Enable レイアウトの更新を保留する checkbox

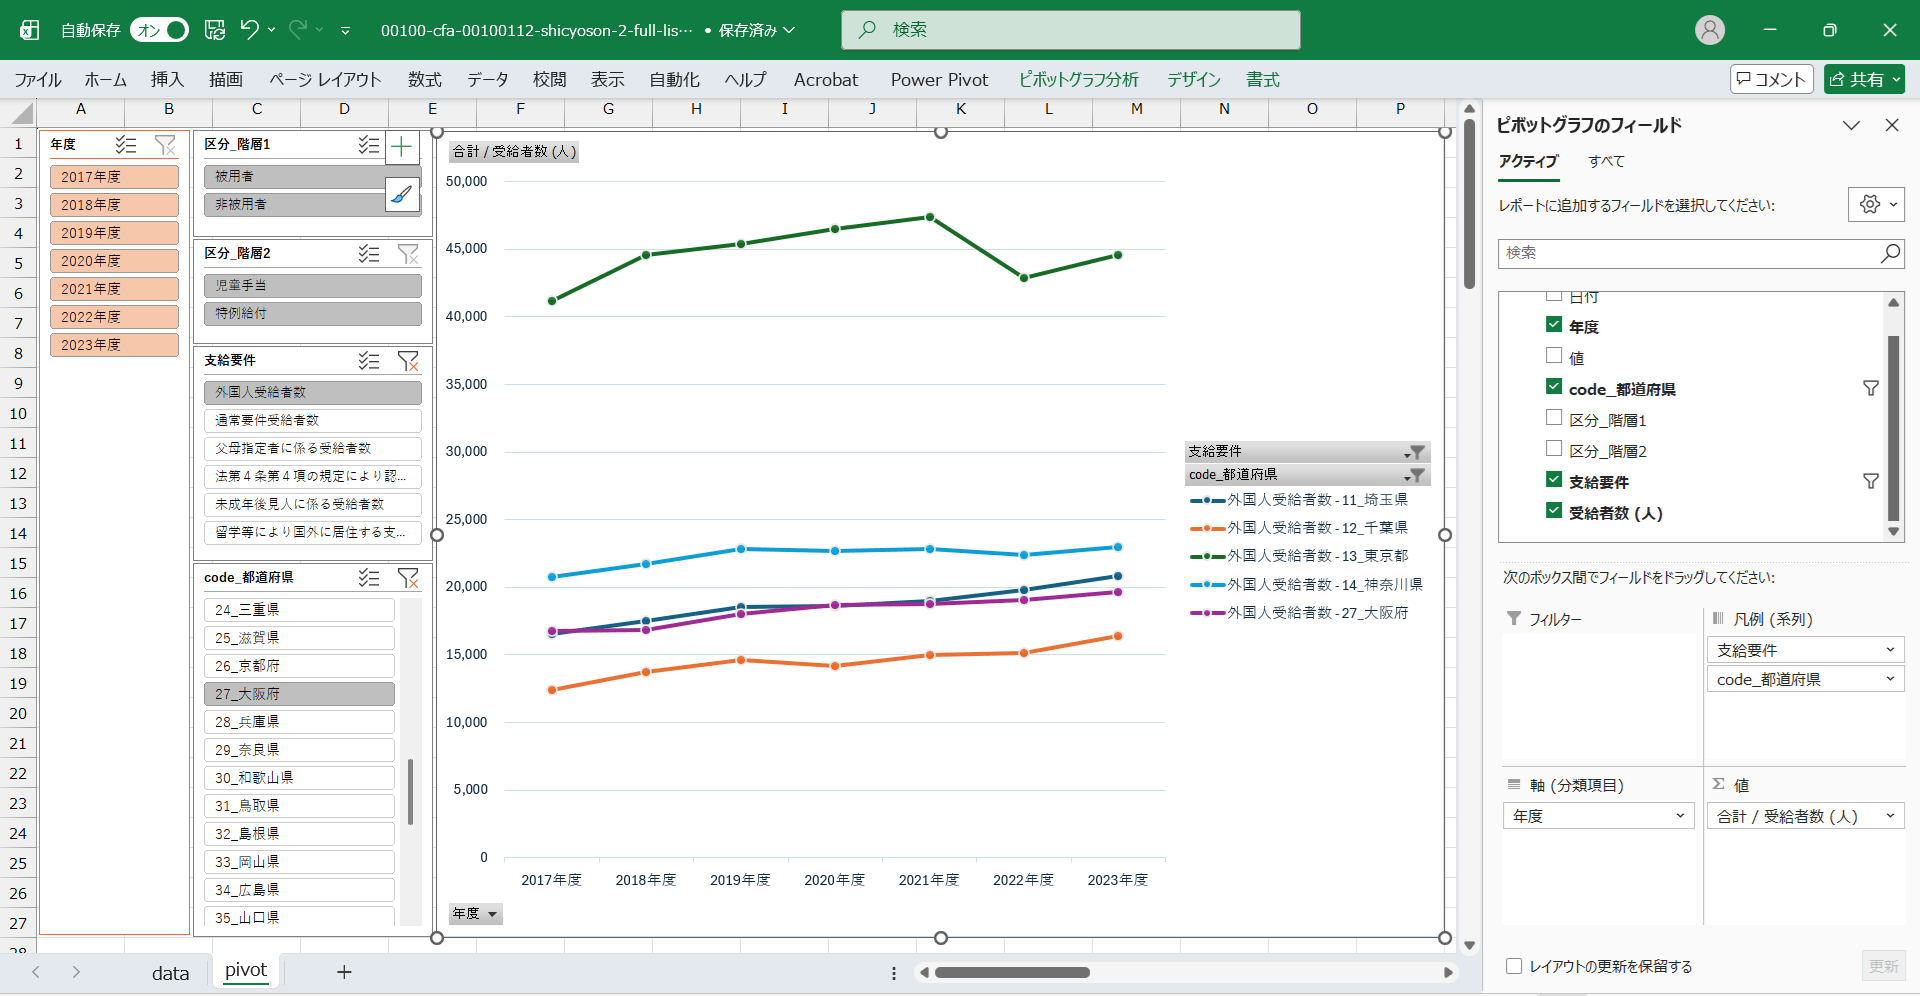(1514, 966)
